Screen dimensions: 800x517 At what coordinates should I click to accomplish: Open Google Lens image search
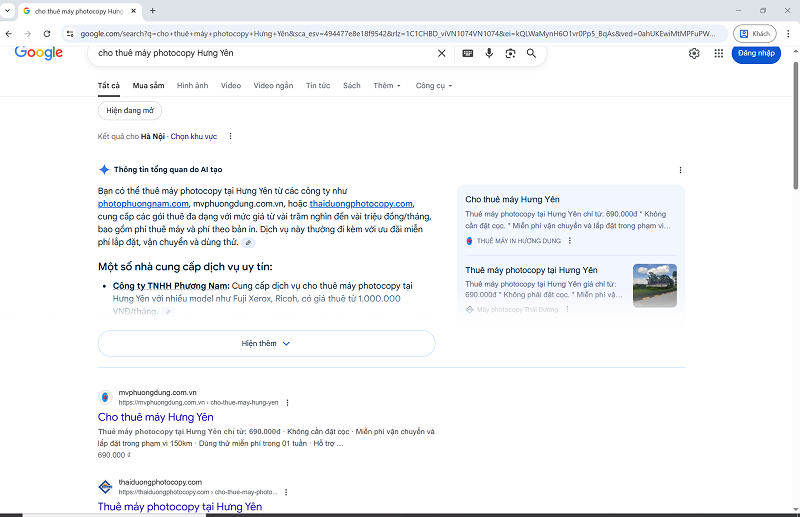click(x=510, y=53)
